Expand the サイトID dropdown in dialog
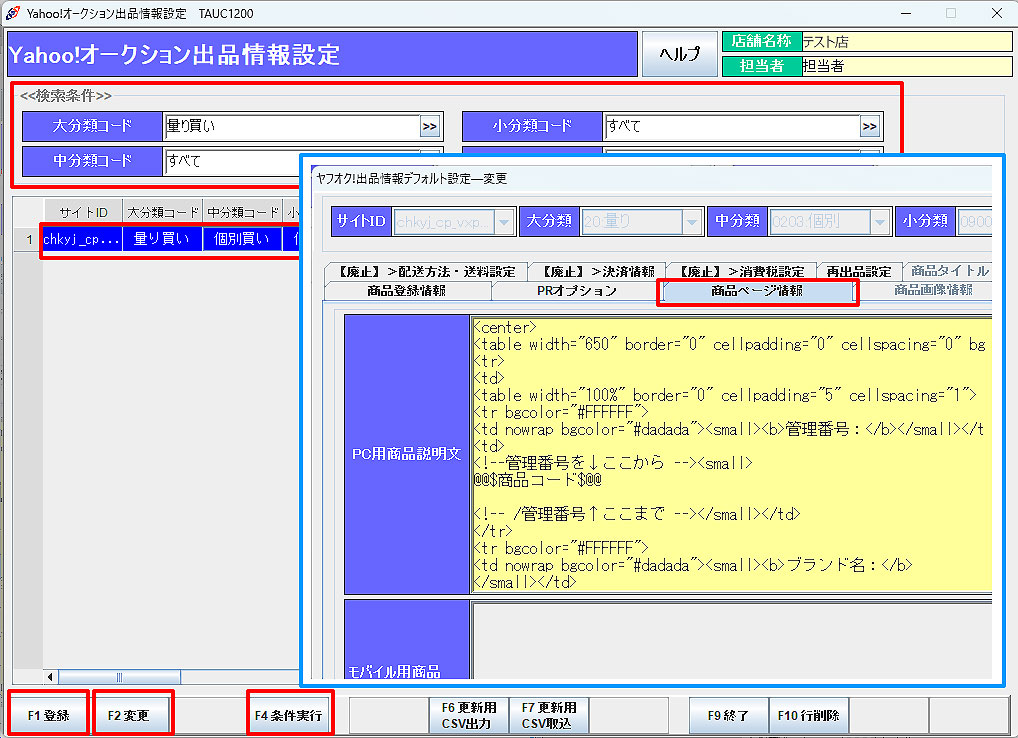The image size is (1018, 738). (504, 221)
